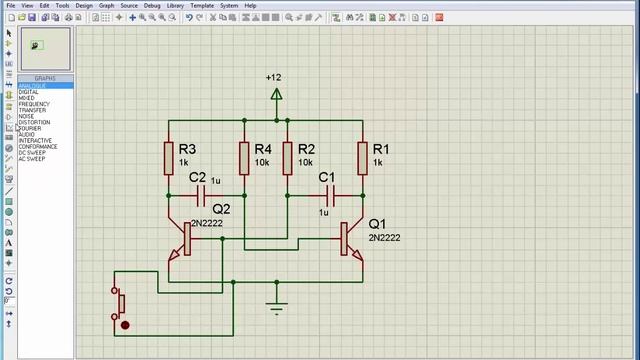The height and width of the screenshot is (360, 640).
Task: Save the current design
Action: [32, 18]
